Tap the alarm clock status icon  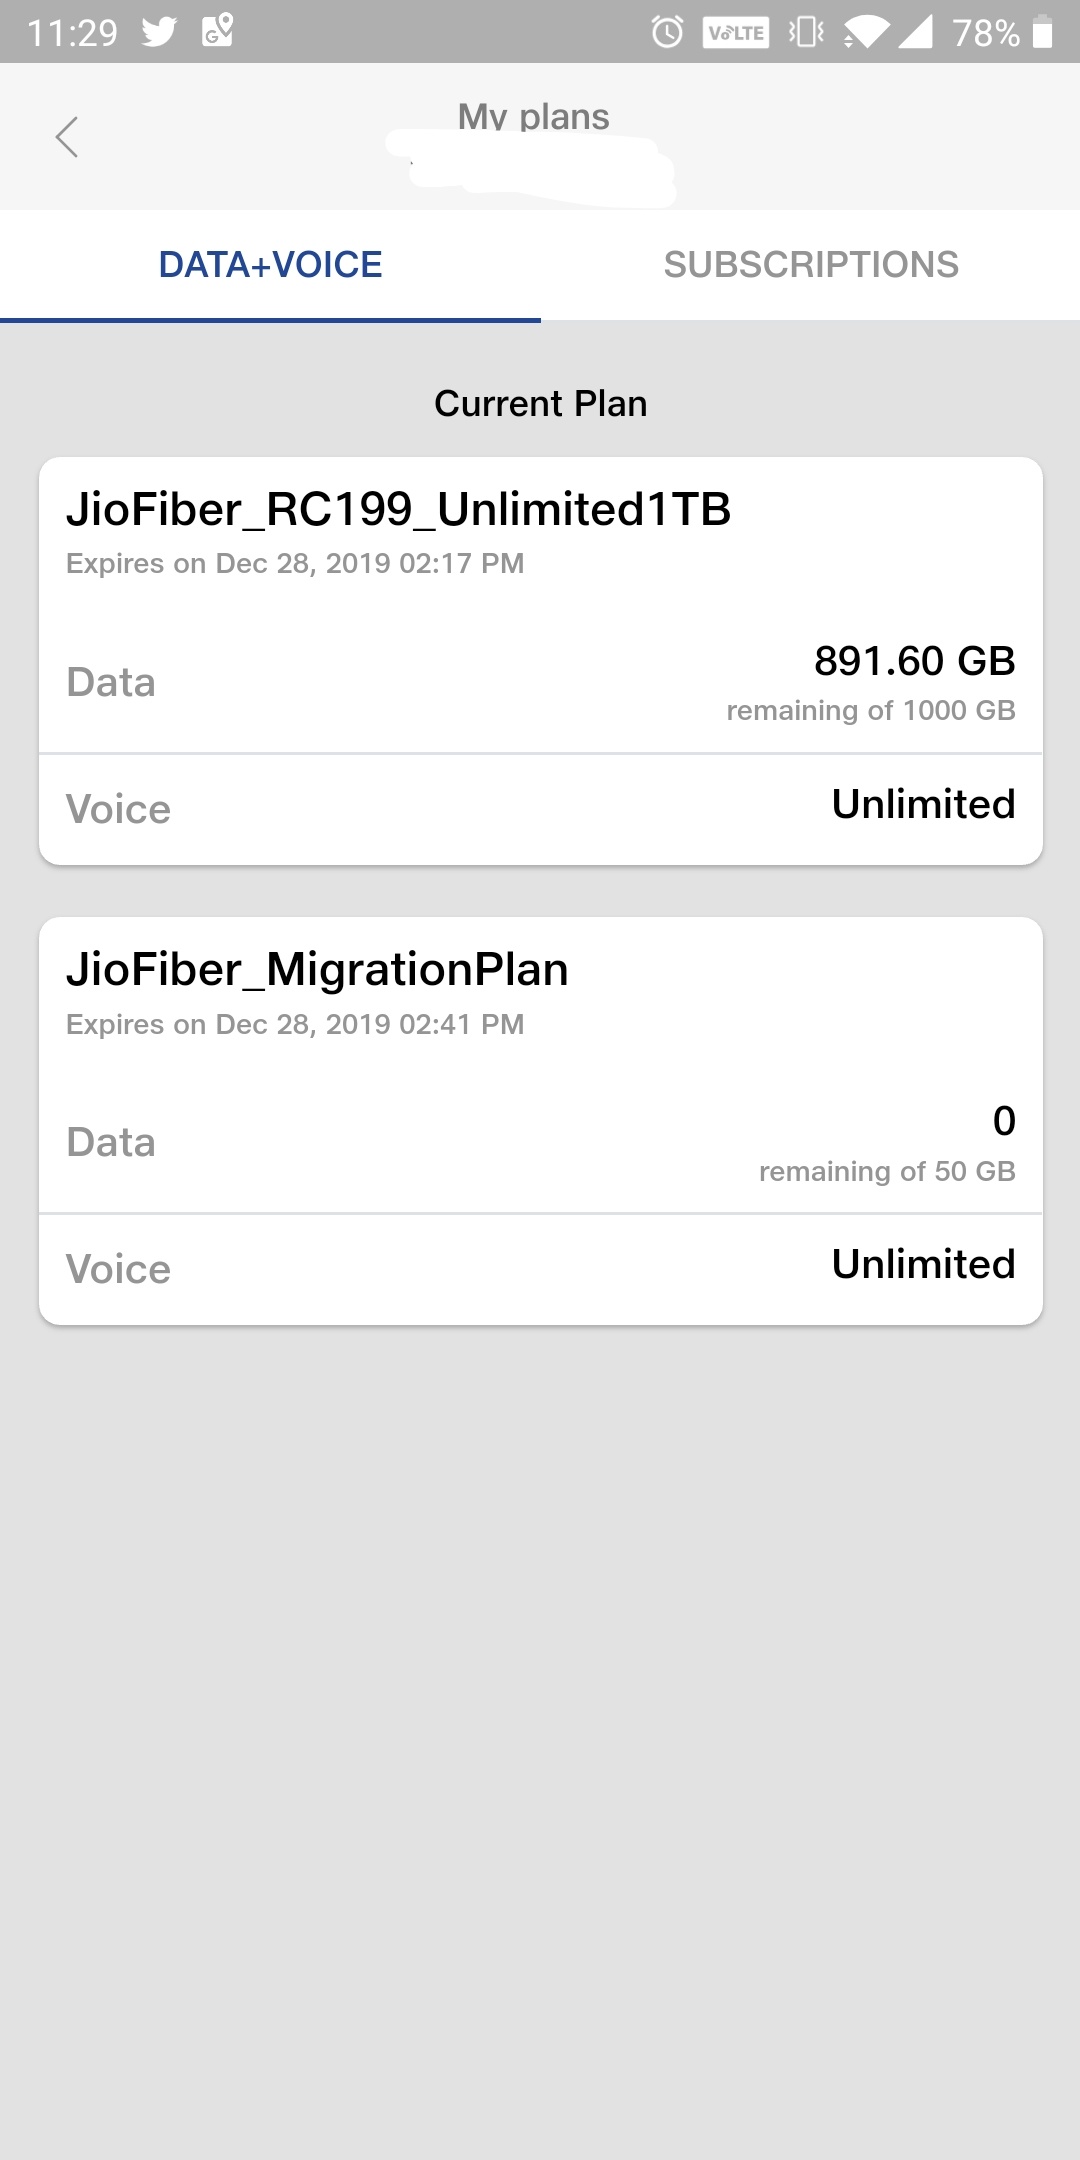(667, 33)
